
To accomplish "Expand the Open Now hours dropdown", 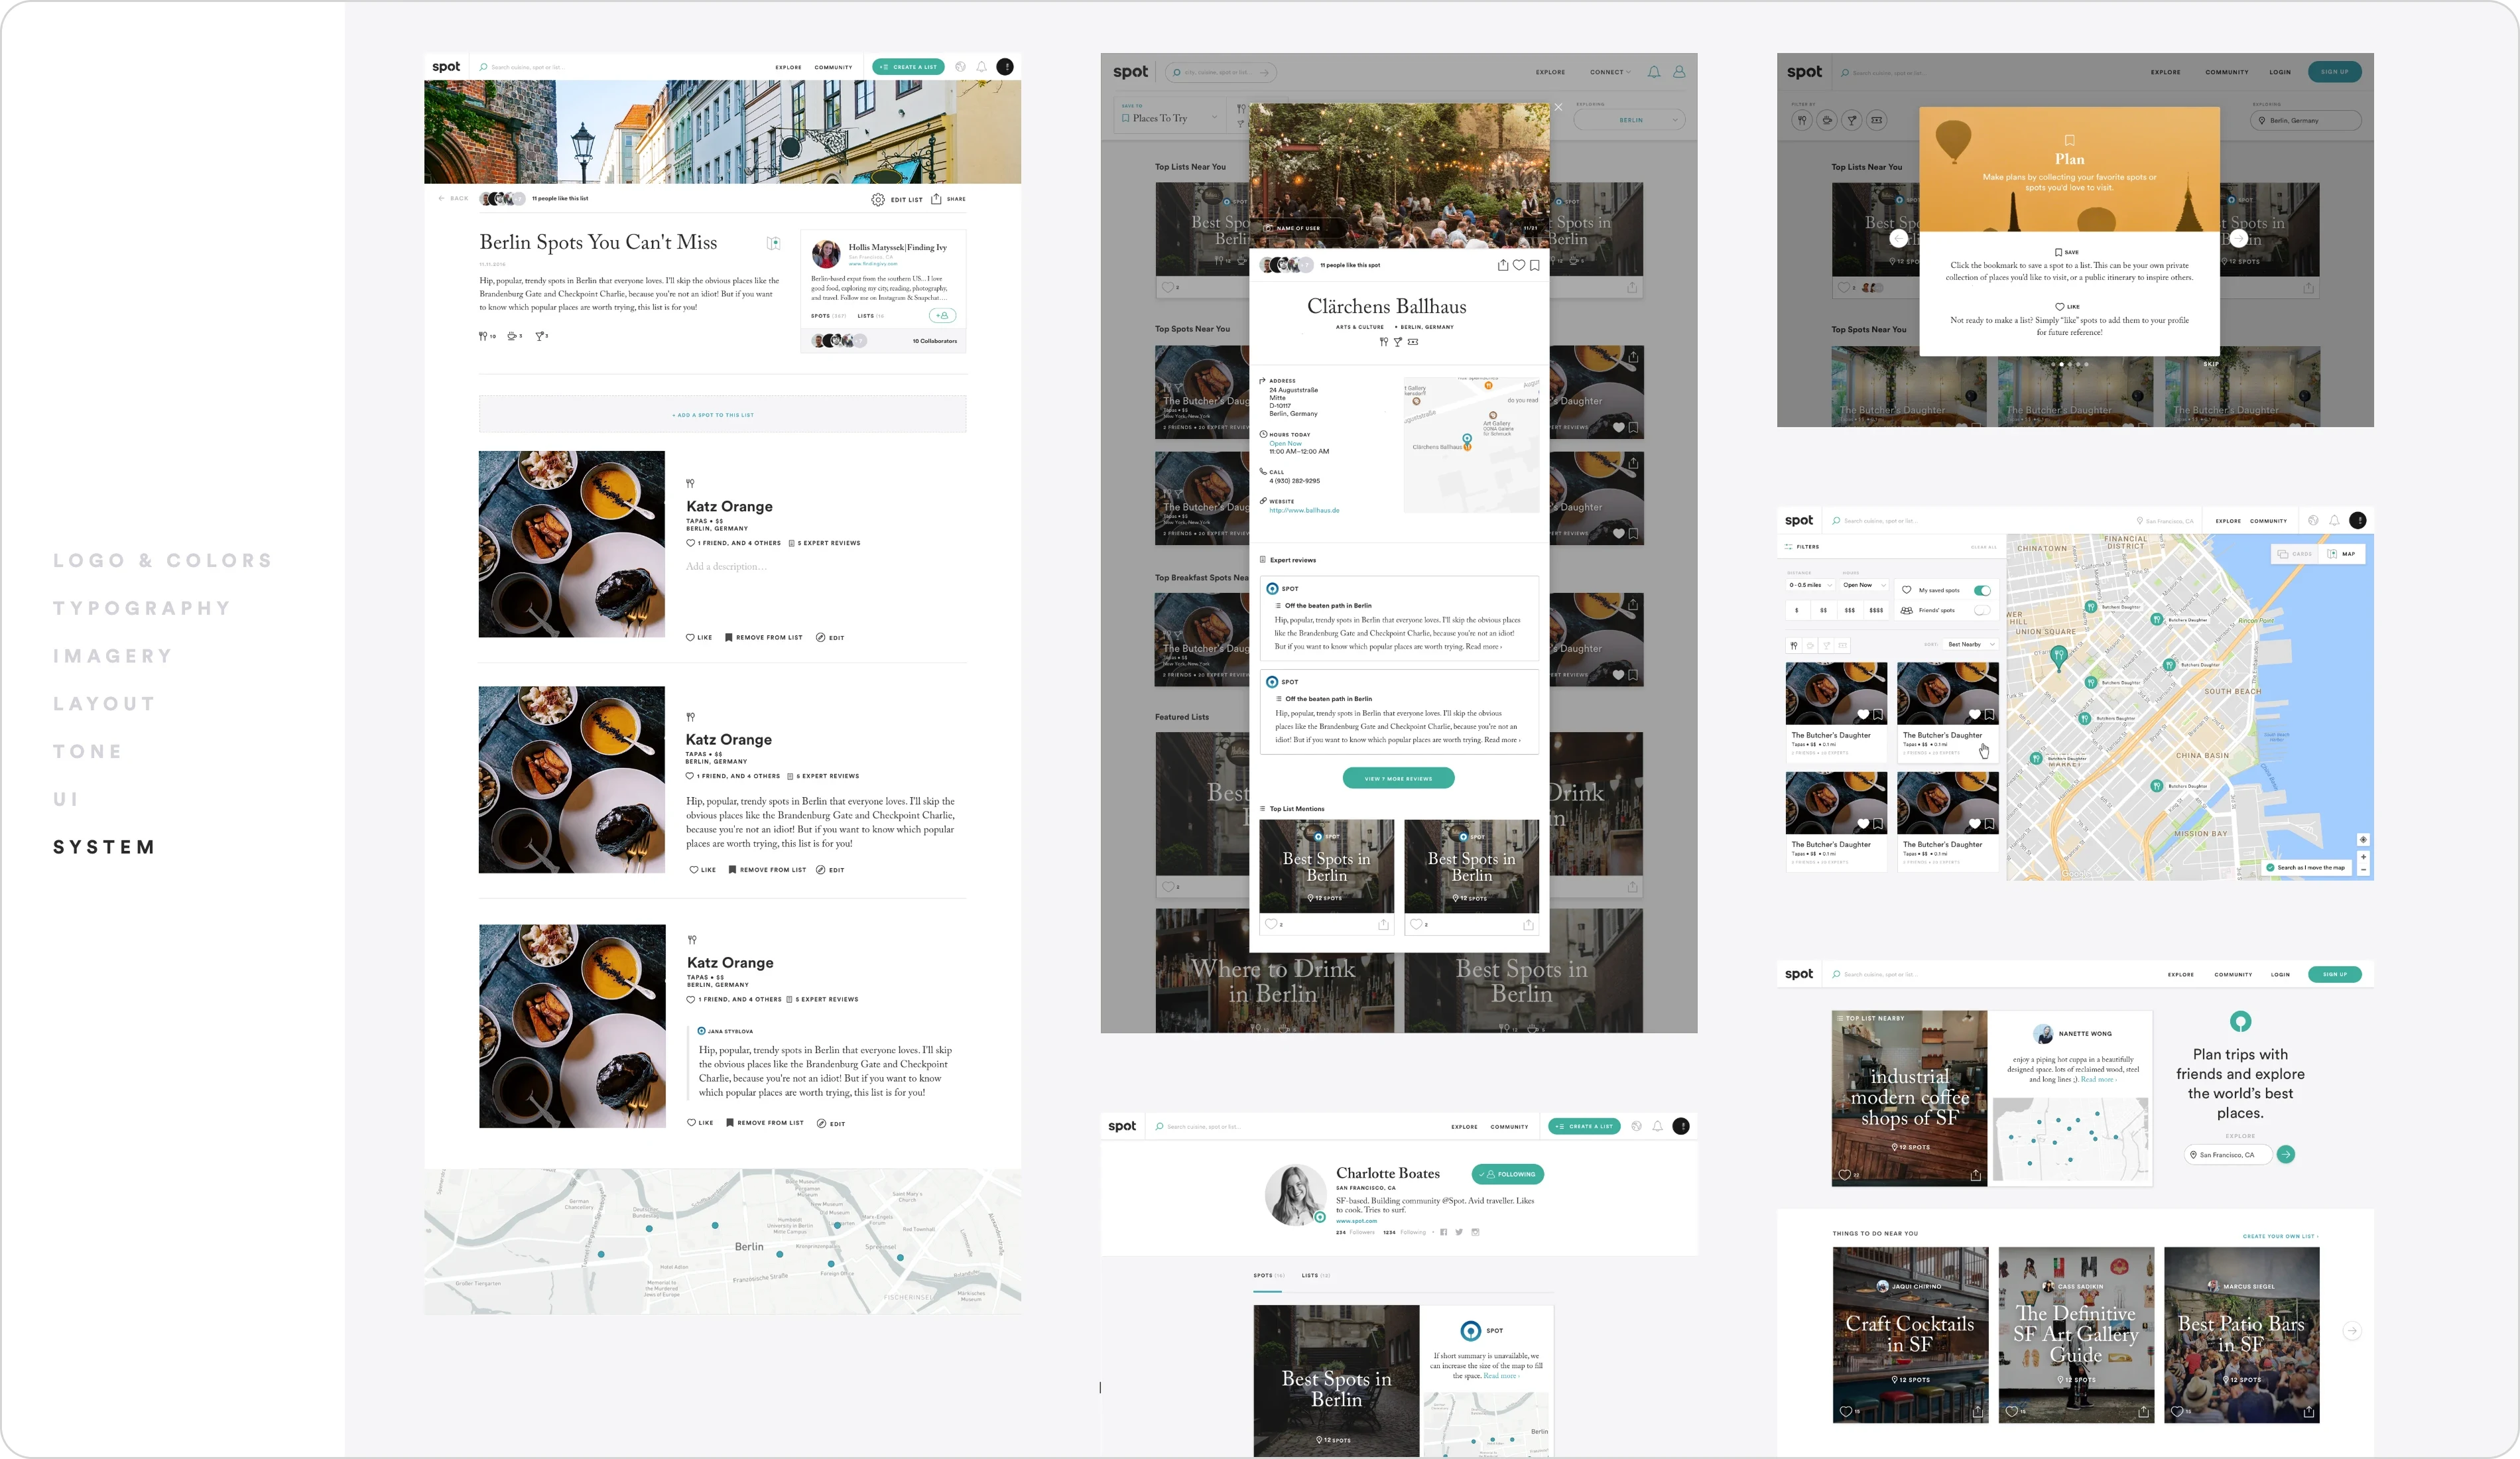I will click(1864, 585).
